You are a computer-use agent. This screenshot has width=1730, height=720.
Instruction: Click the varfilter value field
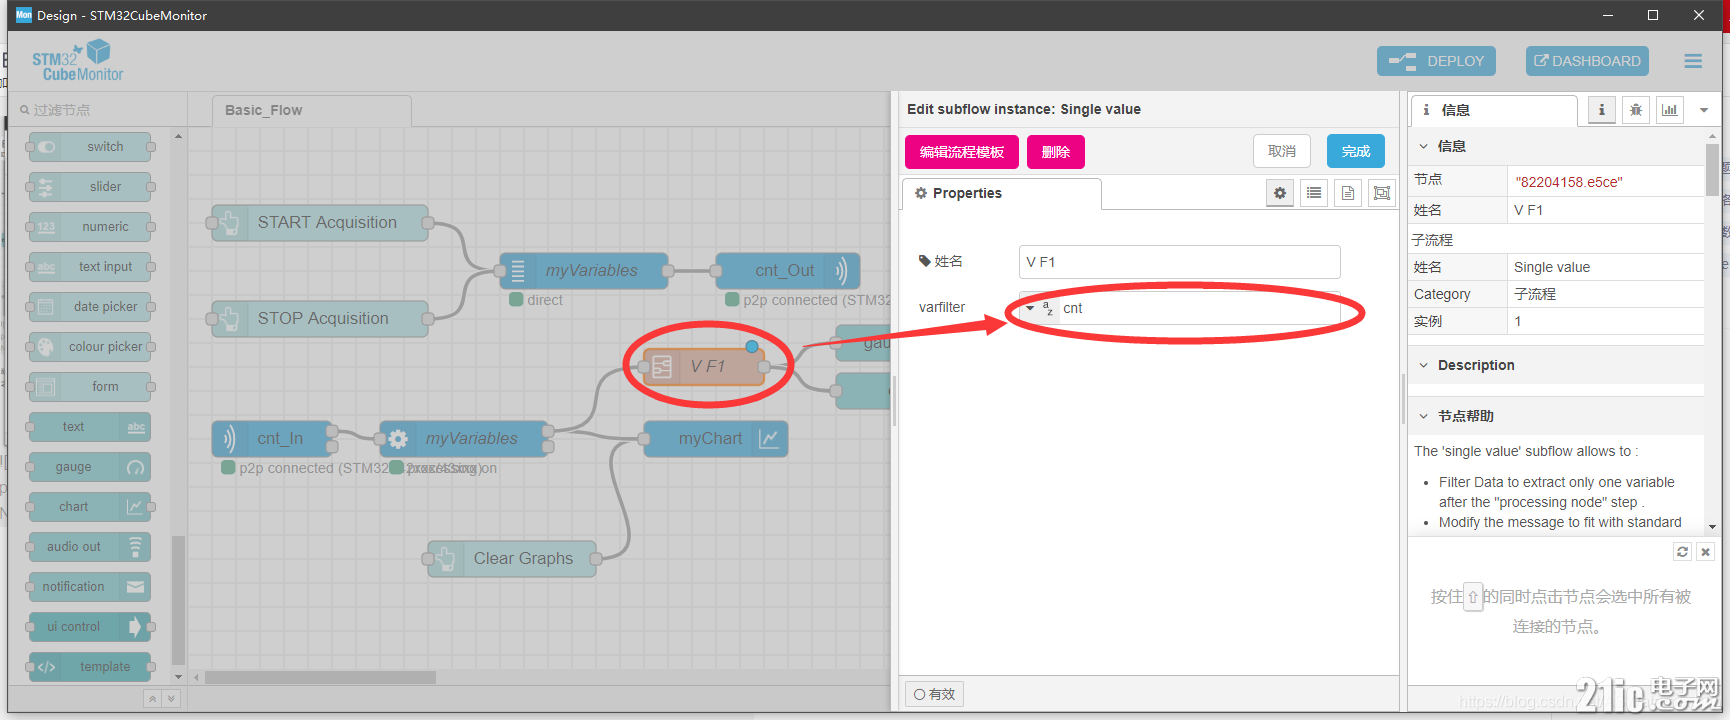click(x=1199, y=308)
